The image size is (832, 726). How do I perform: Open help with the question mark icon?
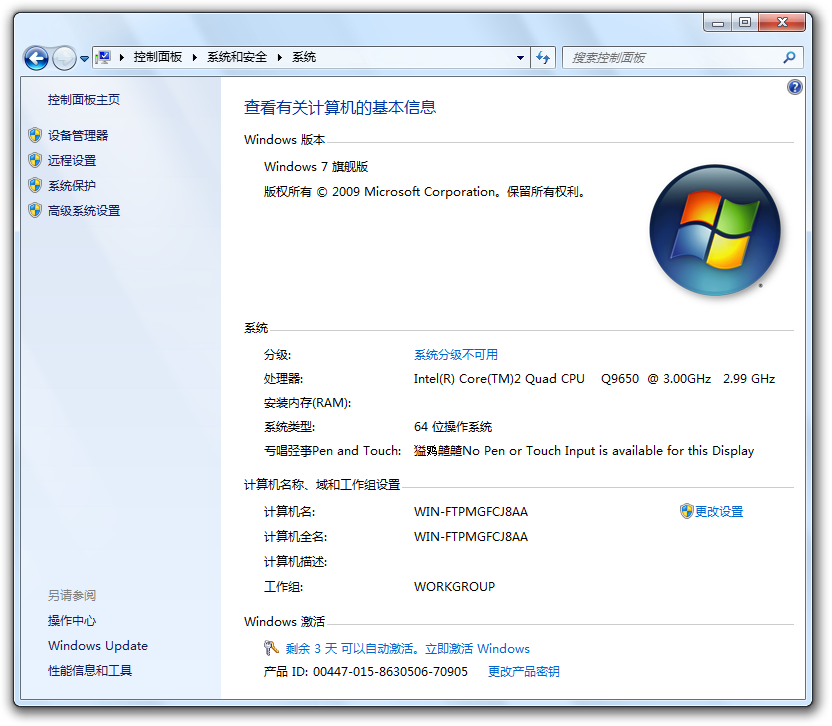pos(794,87)
